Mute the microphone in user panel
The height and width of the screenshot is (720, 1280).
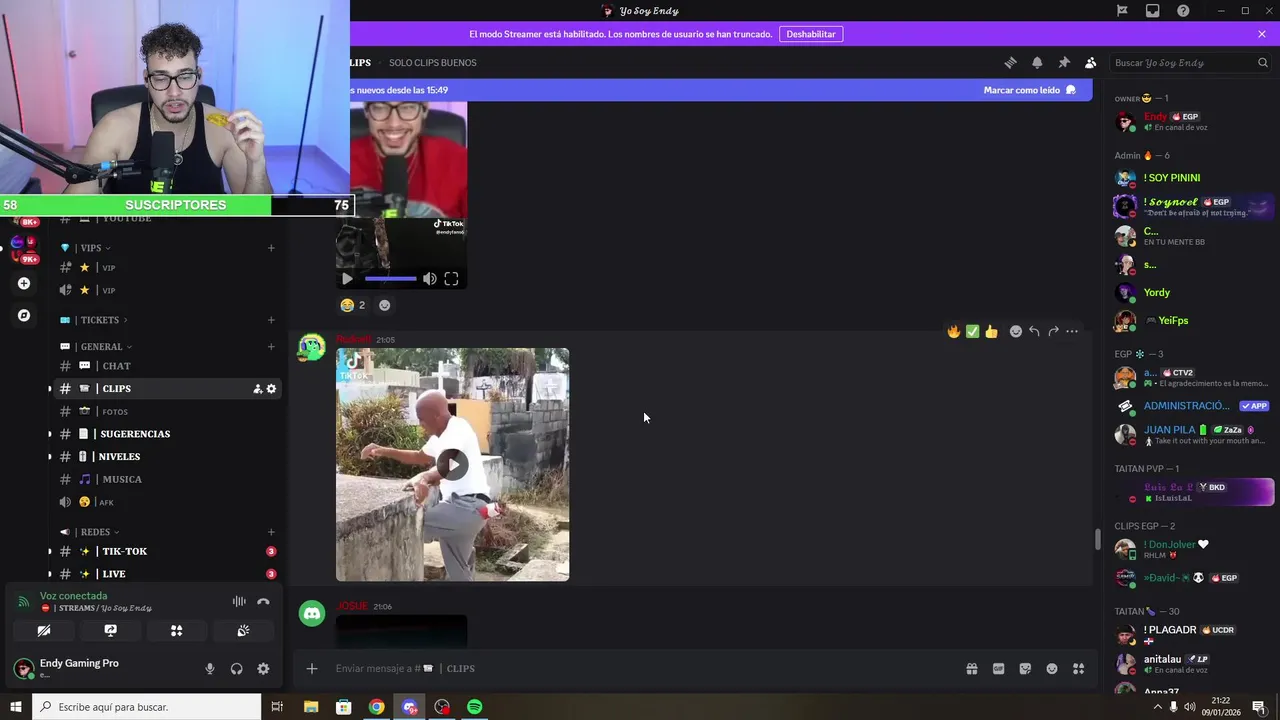click(x=210, y=668)
